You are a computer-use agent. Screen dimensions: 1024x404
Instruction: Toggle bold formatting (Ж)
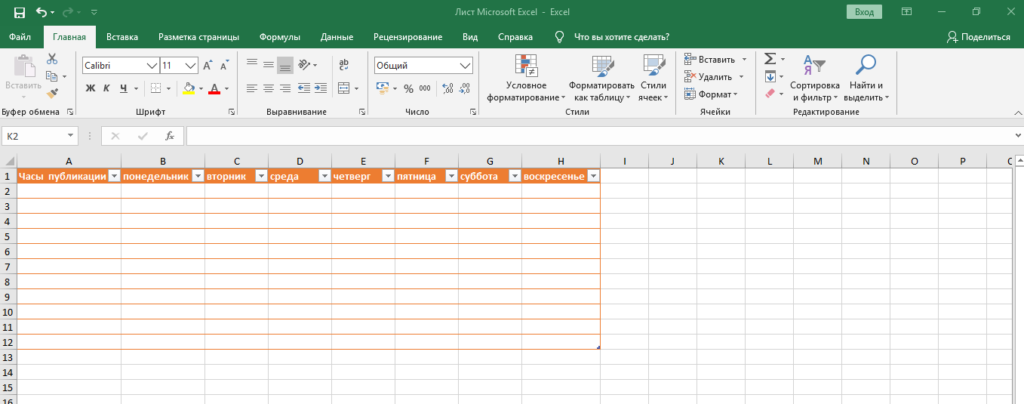(x=90, y=89)
